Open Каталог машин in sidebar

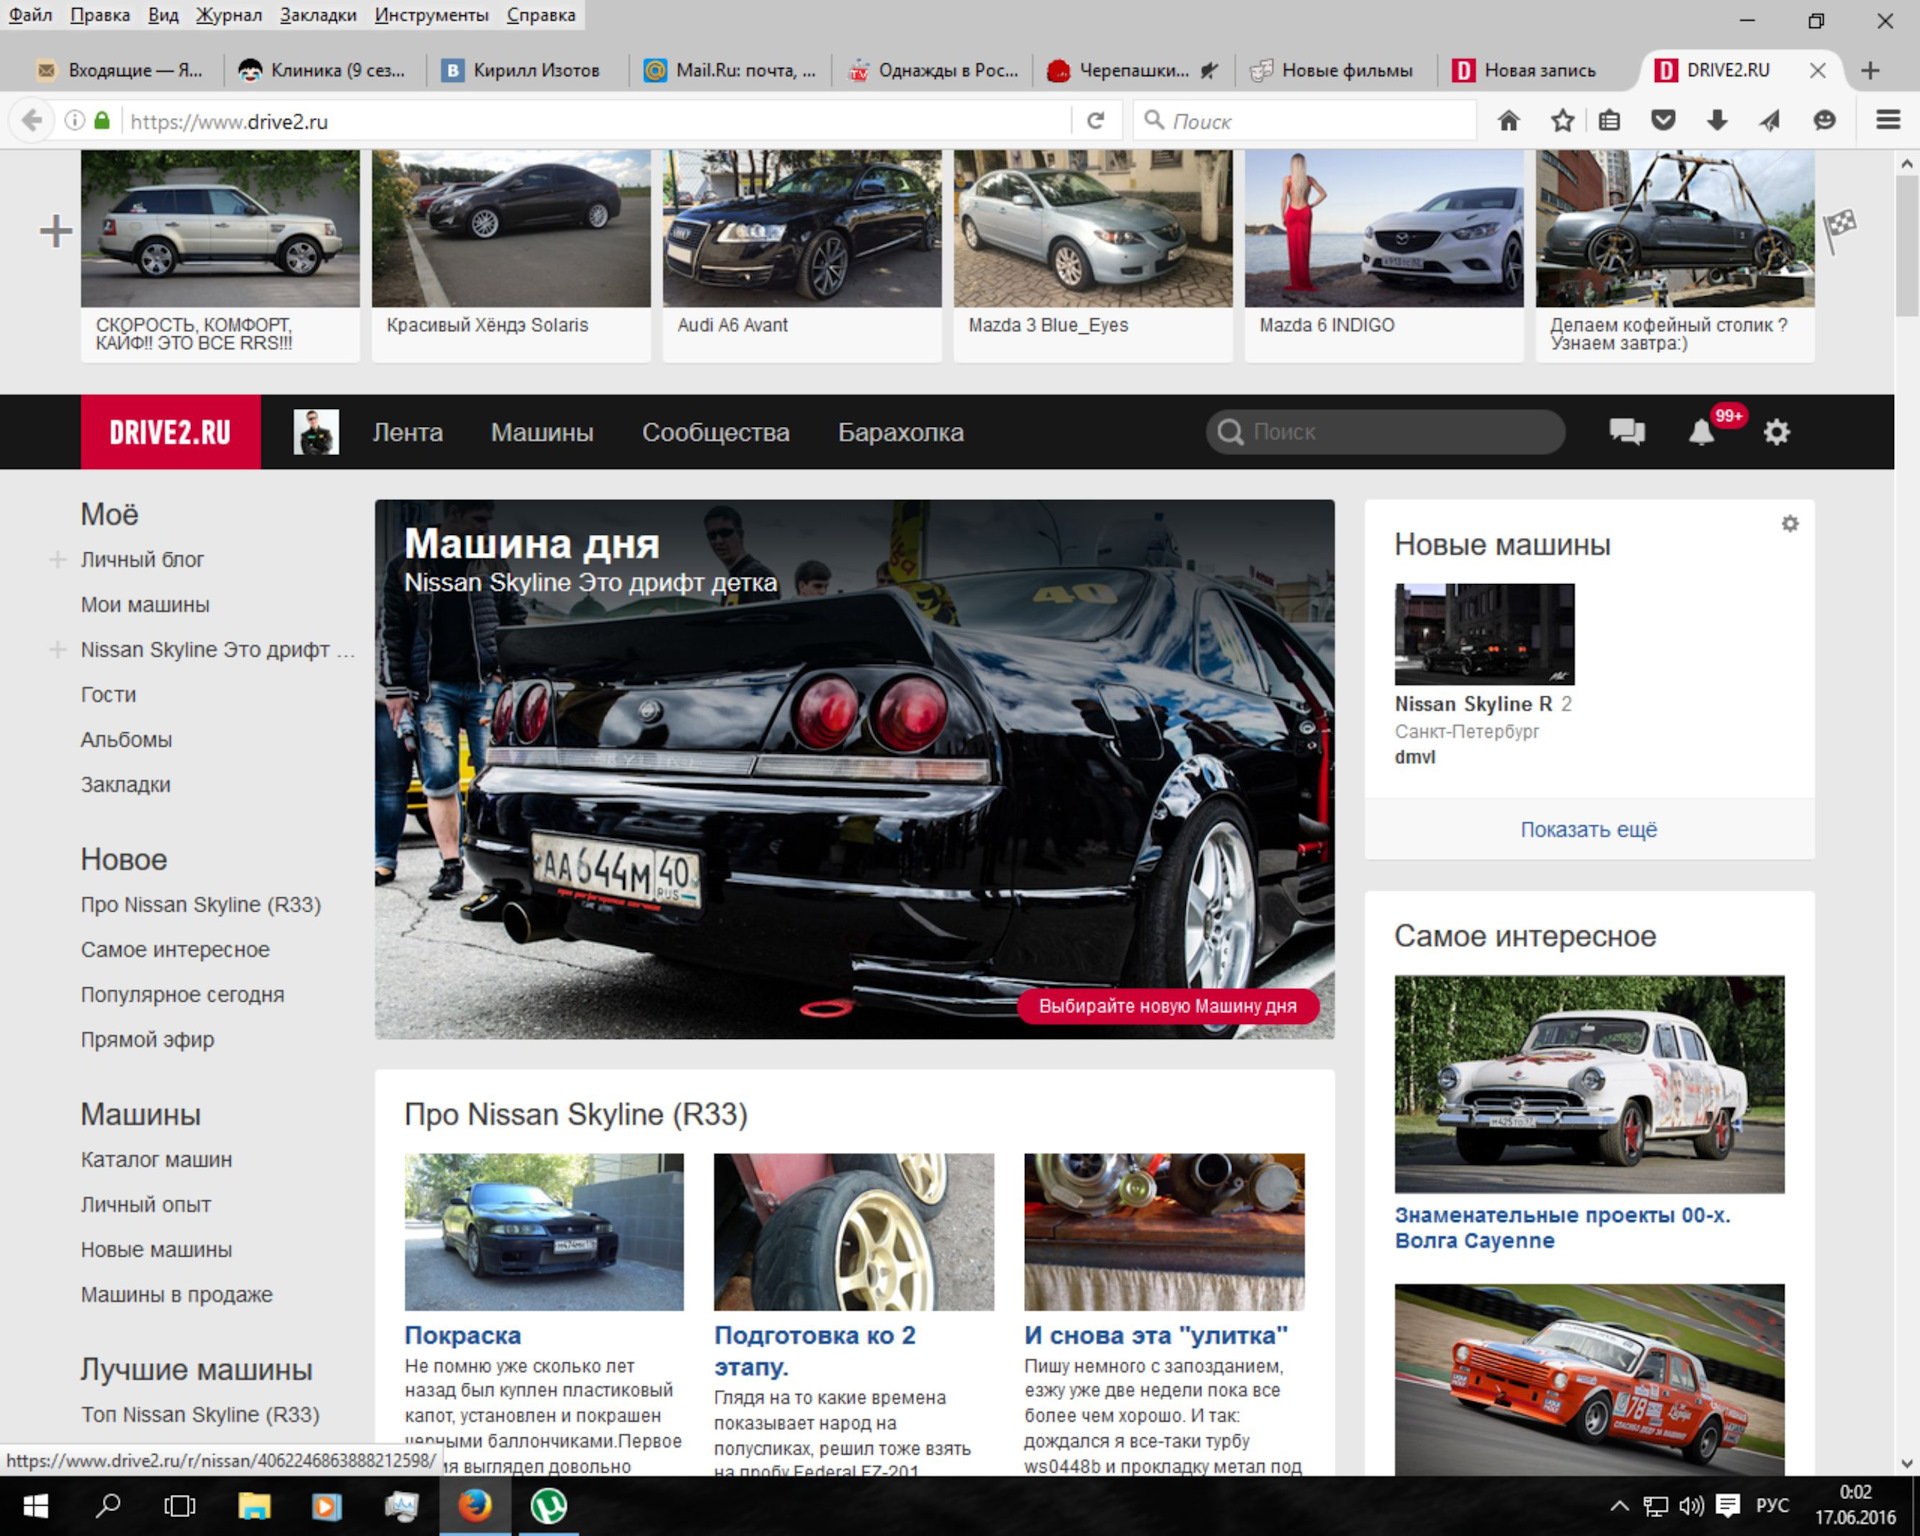tap(156, 1159)
